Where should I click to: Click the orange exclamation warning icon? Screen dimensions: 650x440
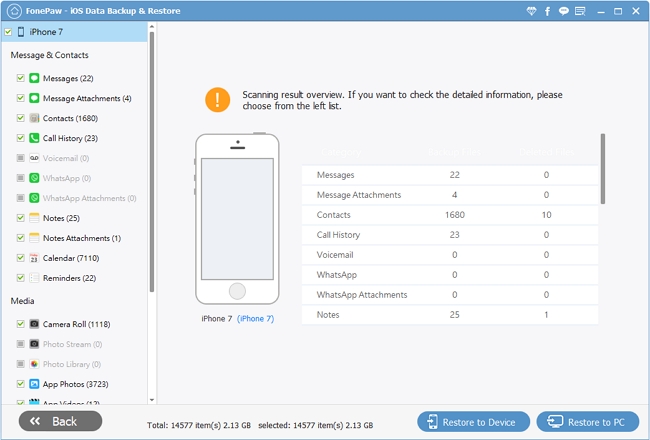[217, 100]
